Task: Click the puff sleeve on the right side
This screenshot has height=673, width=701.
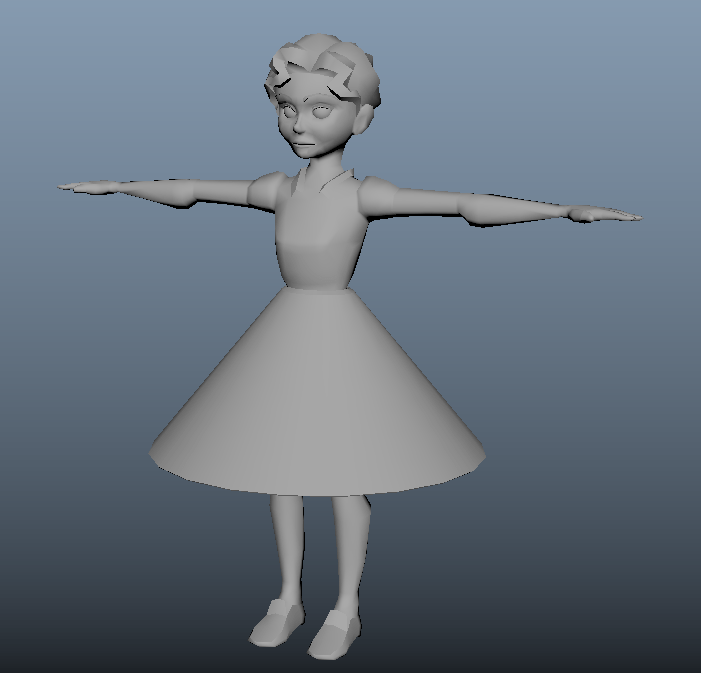Action: [x=380, y=197]
